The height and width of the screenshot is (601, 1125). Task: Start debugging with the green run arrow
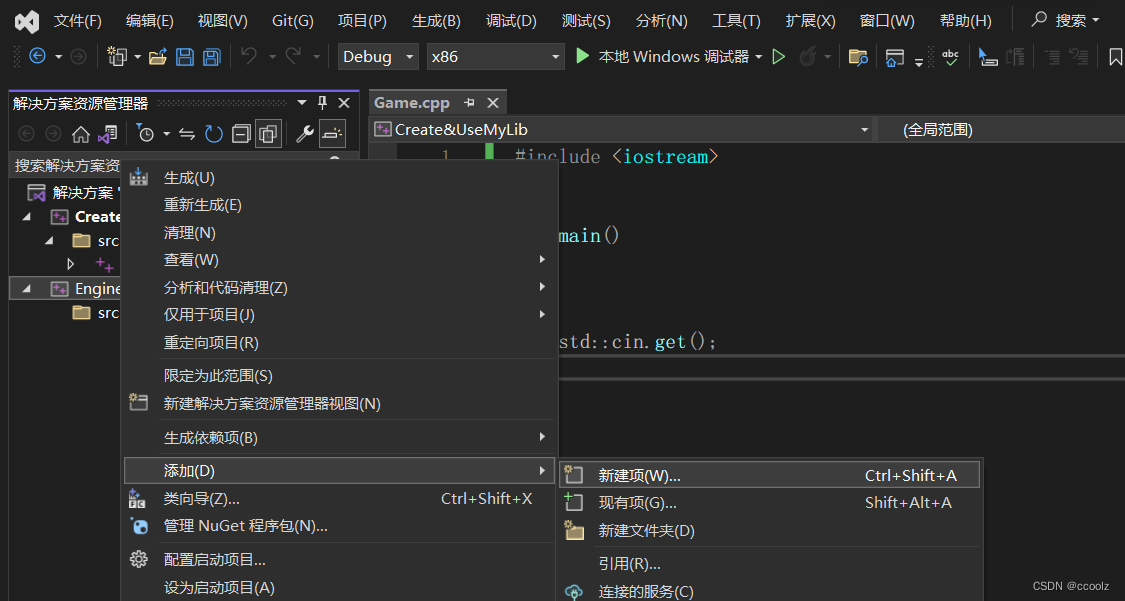(x=583, y=57)
